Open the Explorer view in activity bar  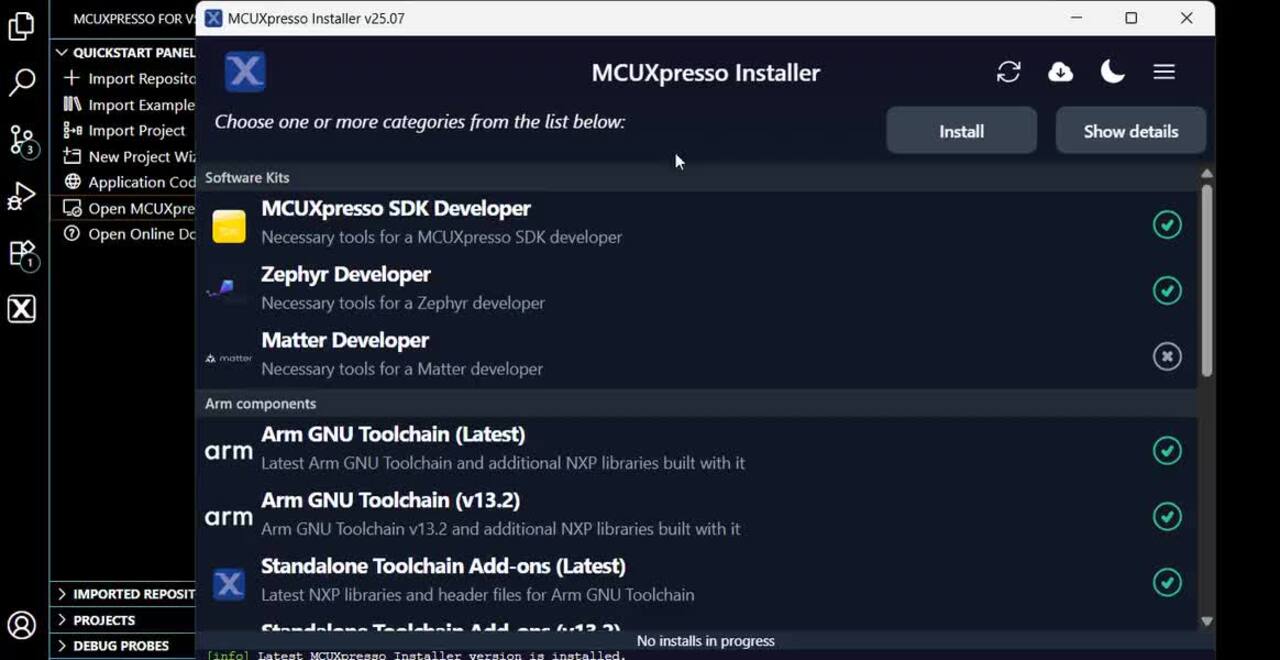click(22, 27)
